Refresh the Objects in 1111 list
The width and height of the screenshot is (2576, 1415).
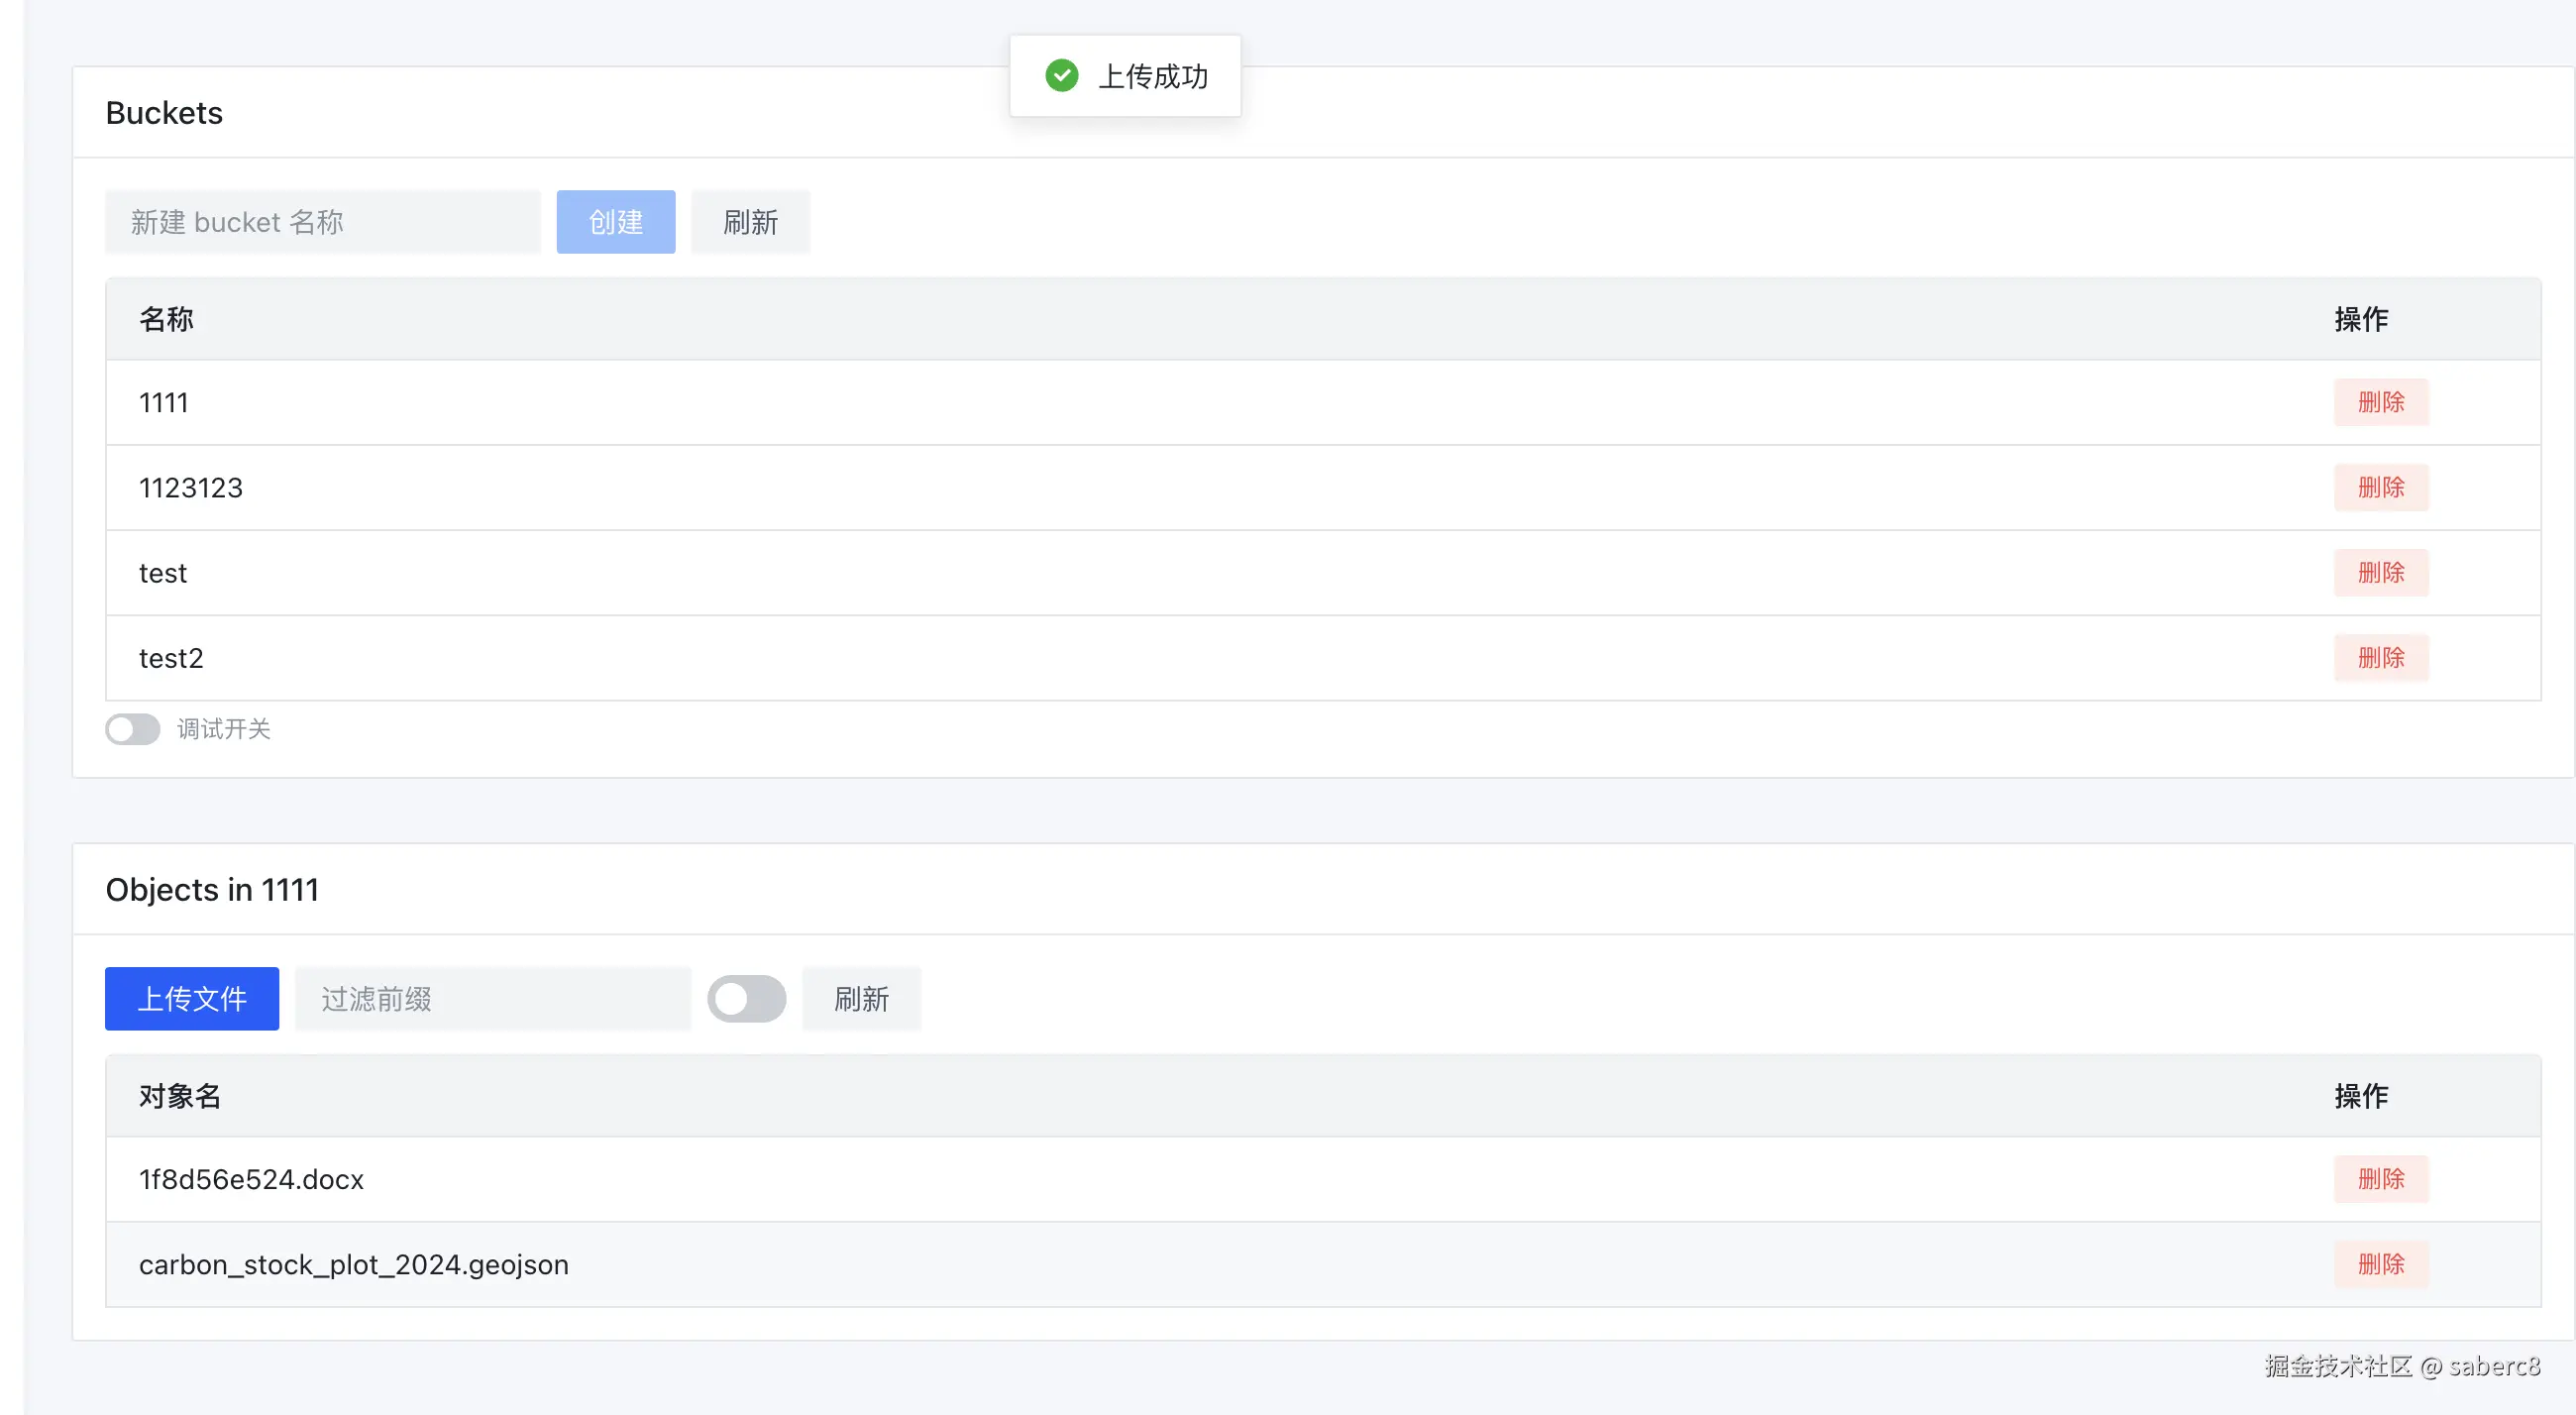(x=861, y=998)
